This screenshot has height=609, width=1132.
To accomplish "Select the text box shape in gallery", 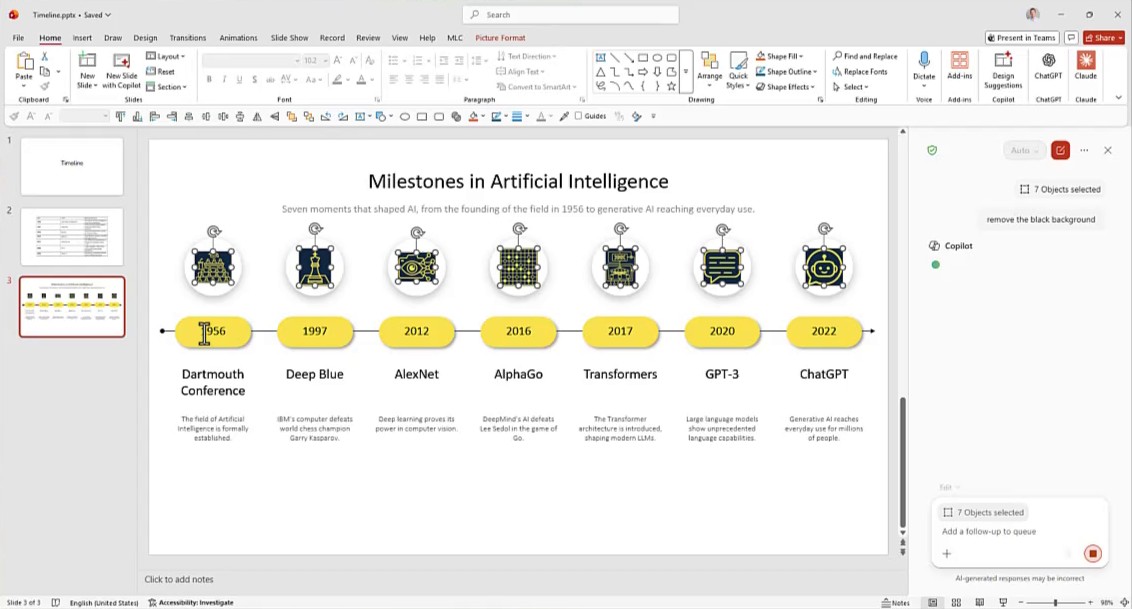I will tap(601, 57).
